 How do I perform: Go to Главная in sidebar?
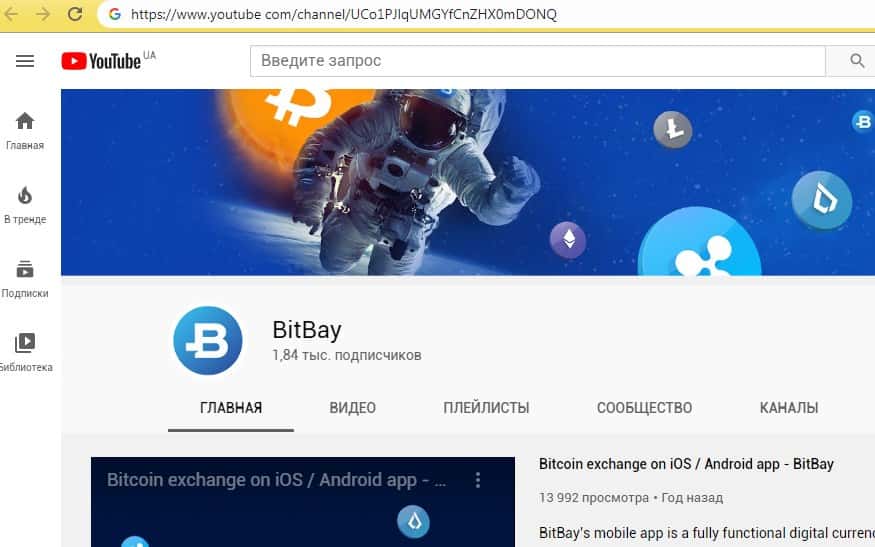point(25,131)
